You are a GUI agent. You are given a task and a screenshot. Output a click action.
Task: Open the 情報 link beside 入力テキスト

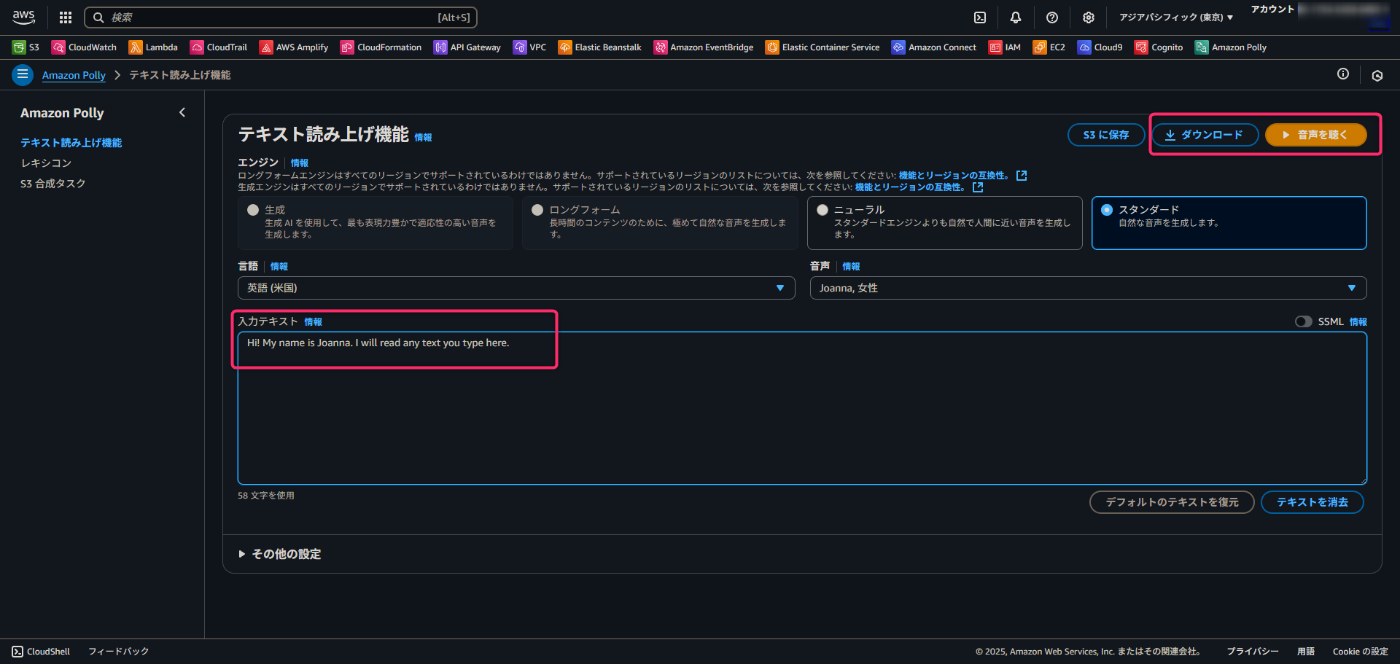click(313, 322)
